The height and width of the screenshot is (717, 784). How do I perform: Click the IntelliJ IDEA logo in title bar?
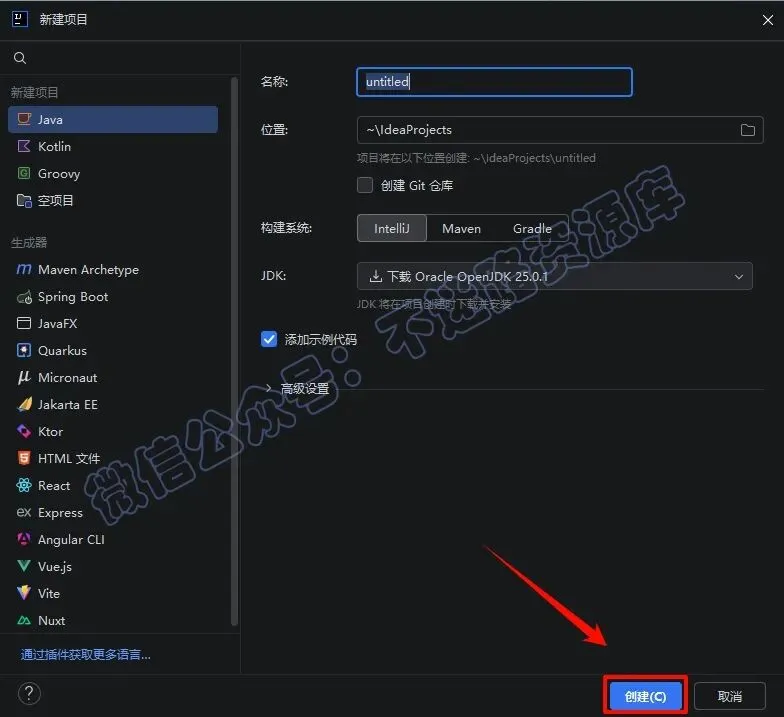point(20,20)
